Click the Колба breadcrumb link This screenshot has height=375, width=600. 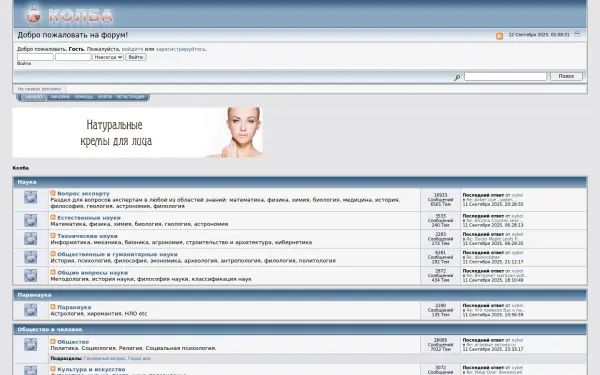pyautogui.click(x=21, y=168)
